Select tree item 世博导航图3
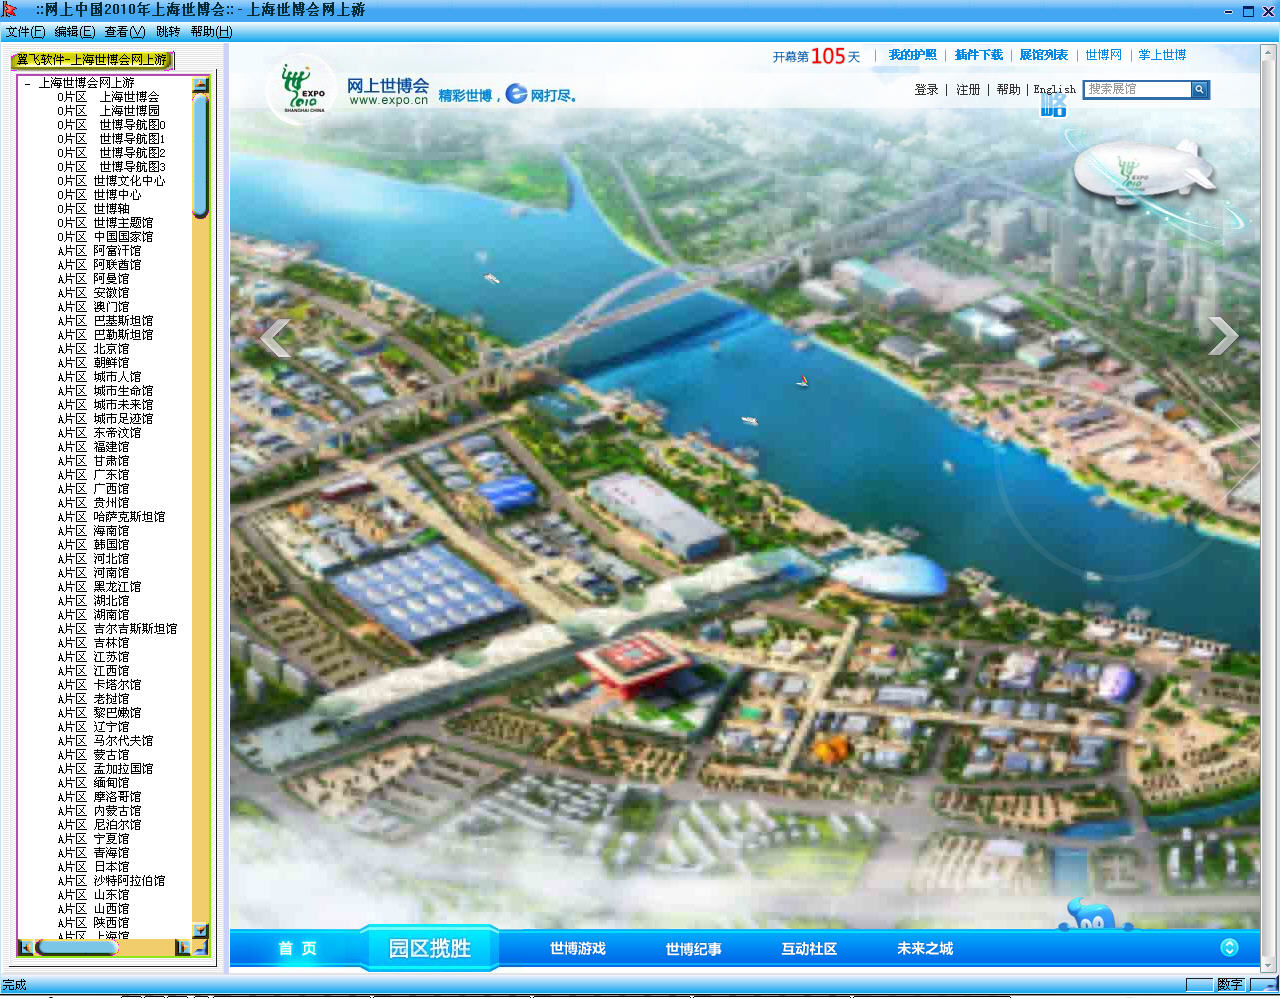The width and height of the screenshot is (1280, 998). (132, 167)
